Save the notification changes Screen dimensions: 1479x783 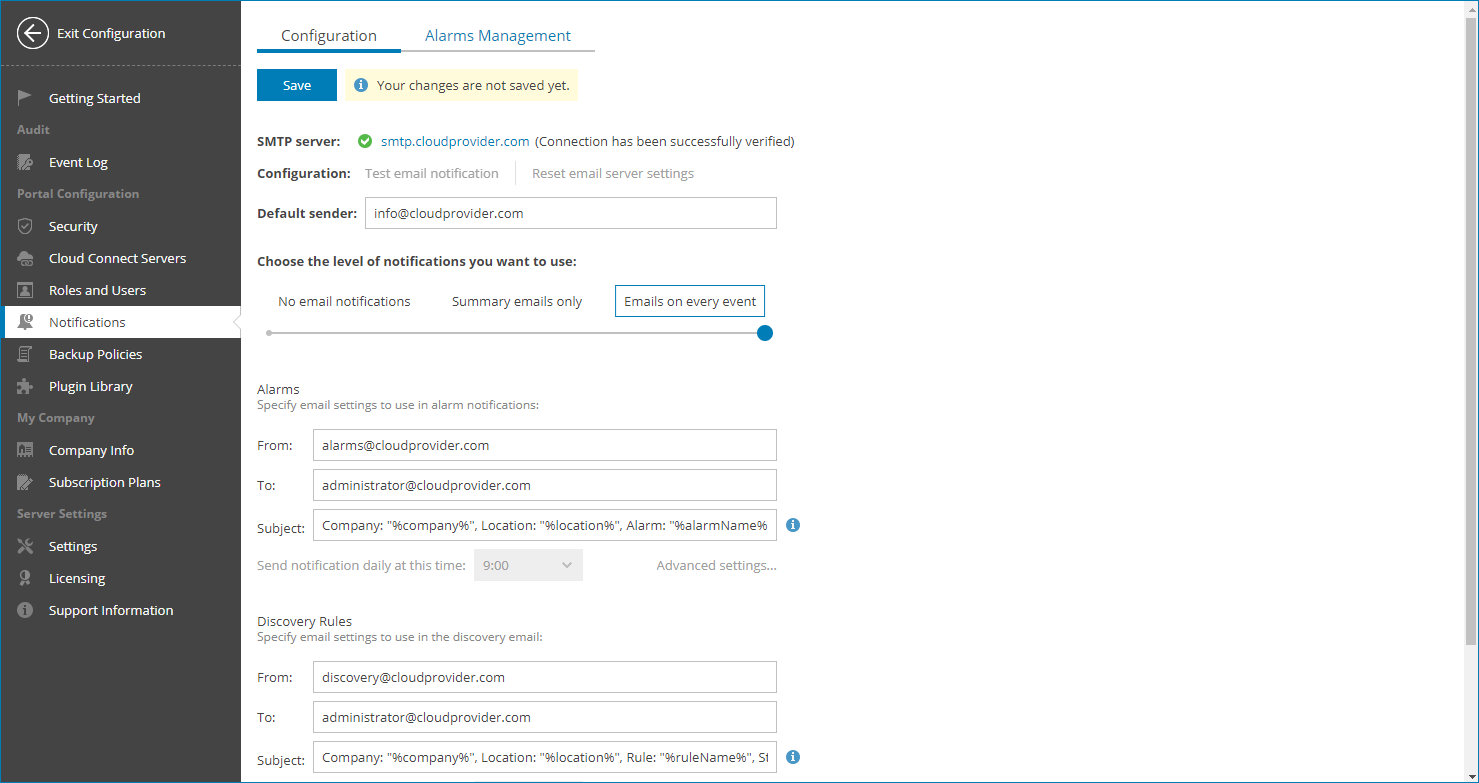296,85
